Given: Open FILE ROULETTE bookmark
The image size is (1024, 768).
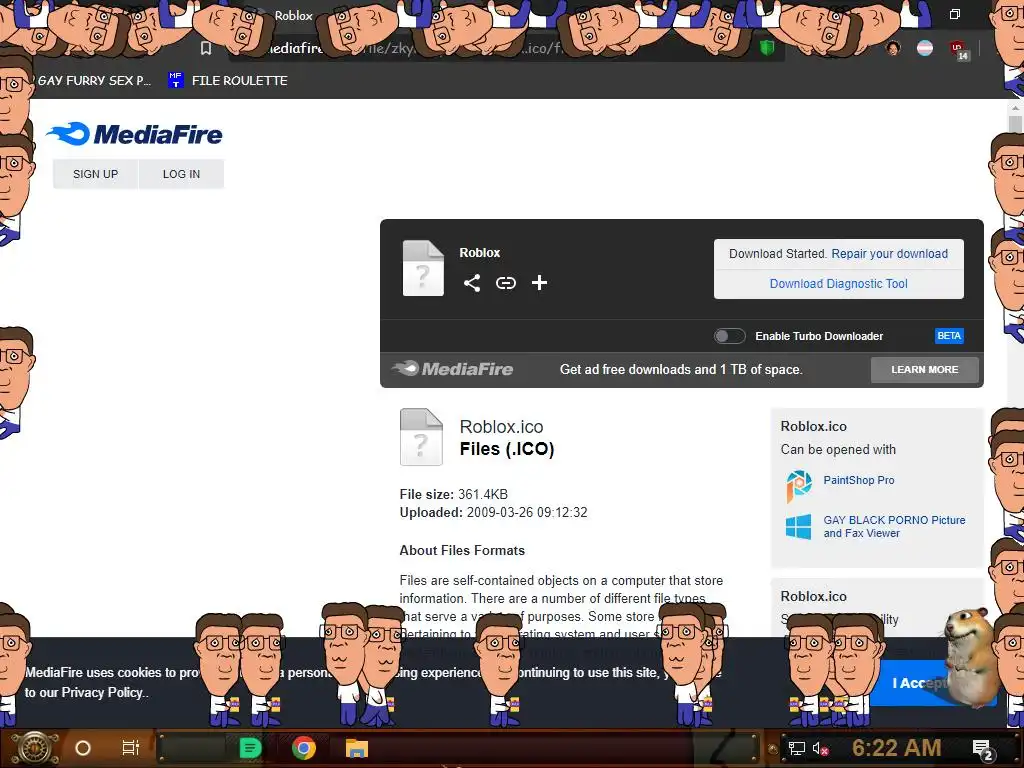Looking at the screenshot, I should (228, 80).
